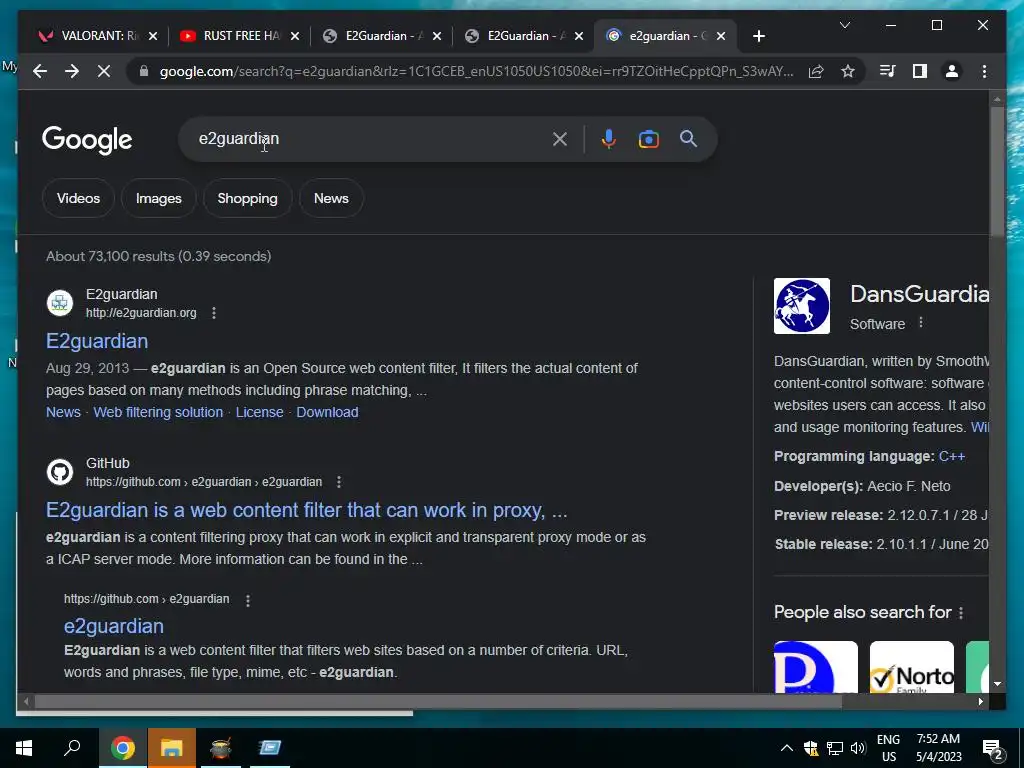Screen dimensions: 1024x768
Task: Filter results by Images
Action: [x=159, y=198]
